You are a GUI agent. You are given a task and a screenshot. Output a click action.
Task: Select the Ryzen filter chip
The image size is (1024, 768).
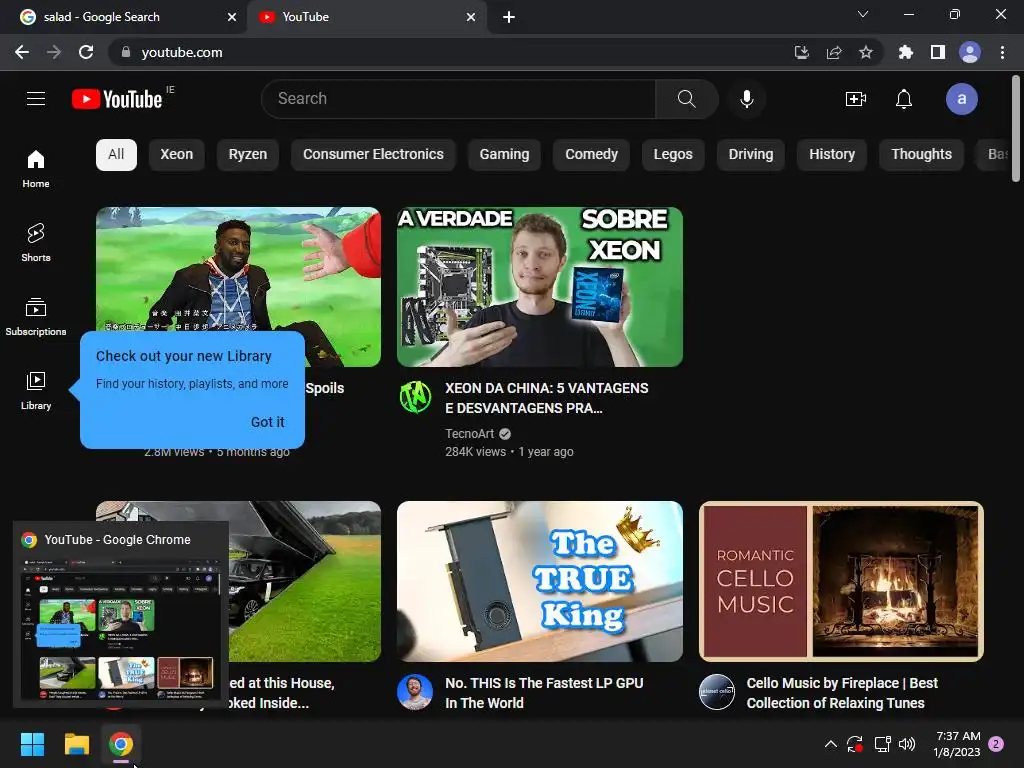click(x=248, y=155)
